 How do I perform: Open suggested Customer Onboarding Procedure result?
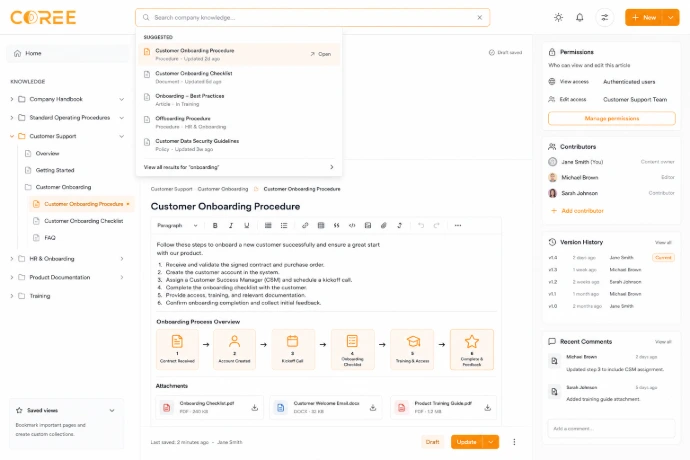[x=239, y=54]
